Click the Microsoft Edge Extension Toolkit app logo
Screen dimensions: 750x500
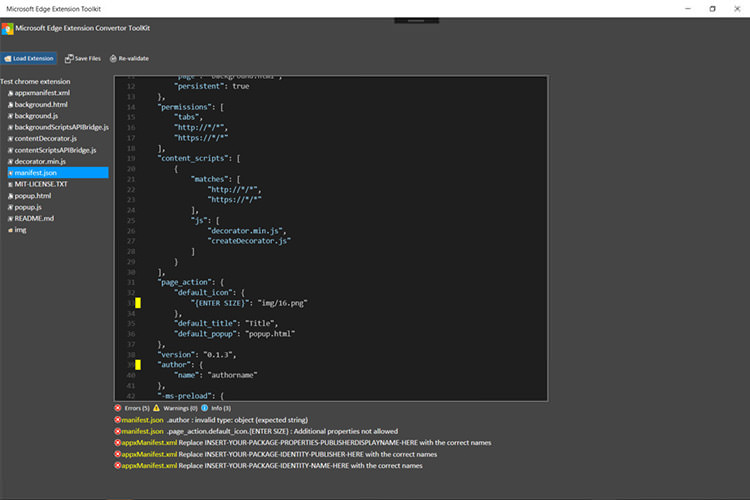(x=7, y=29)
